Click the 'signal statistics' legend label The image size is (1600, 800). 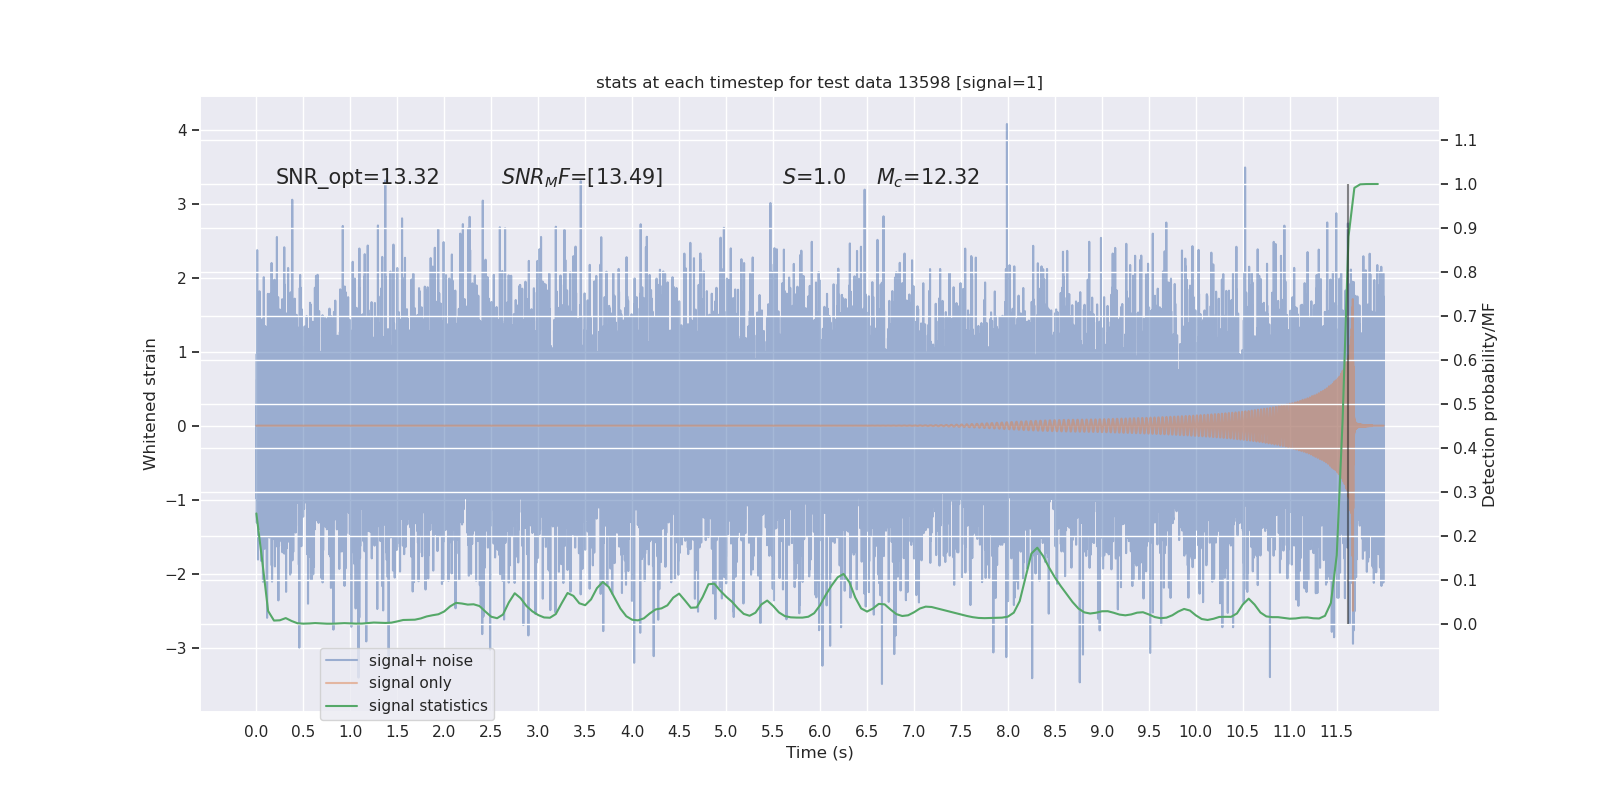(x=428, y=706)
